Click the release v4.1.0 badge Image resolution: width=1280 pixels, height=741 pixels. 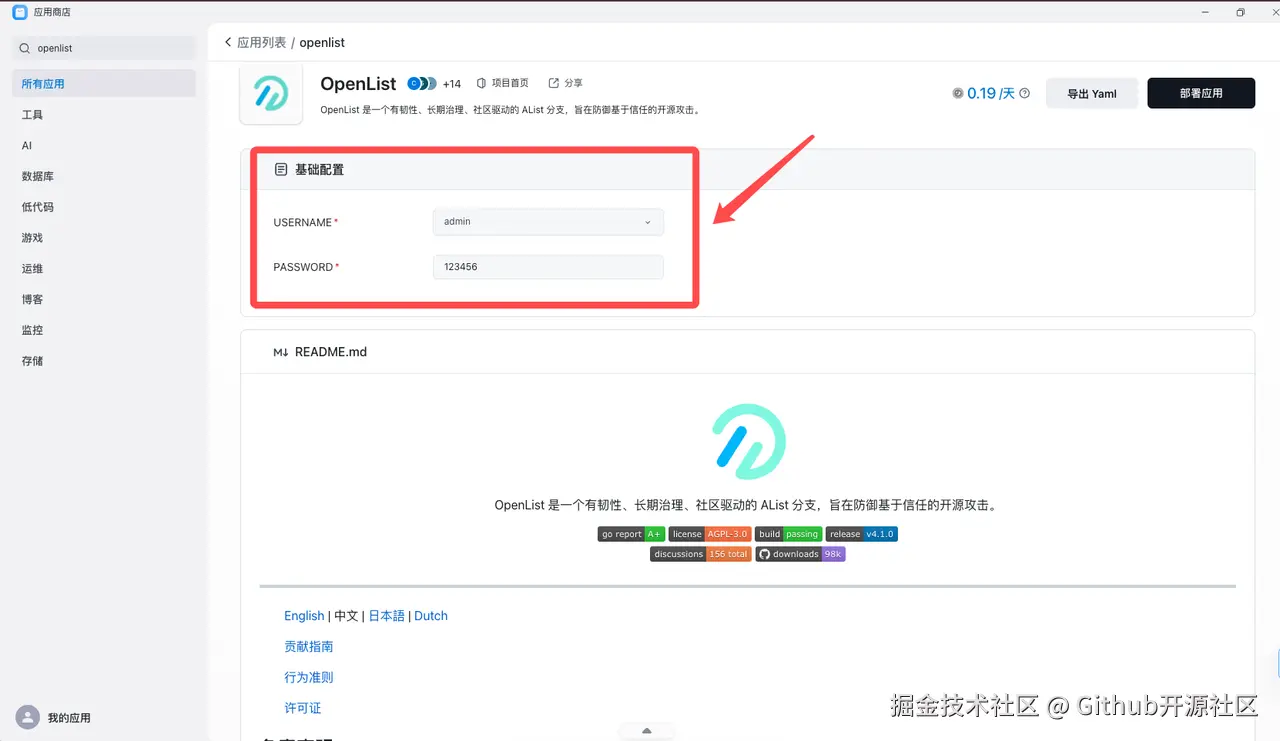pos(862,534)
